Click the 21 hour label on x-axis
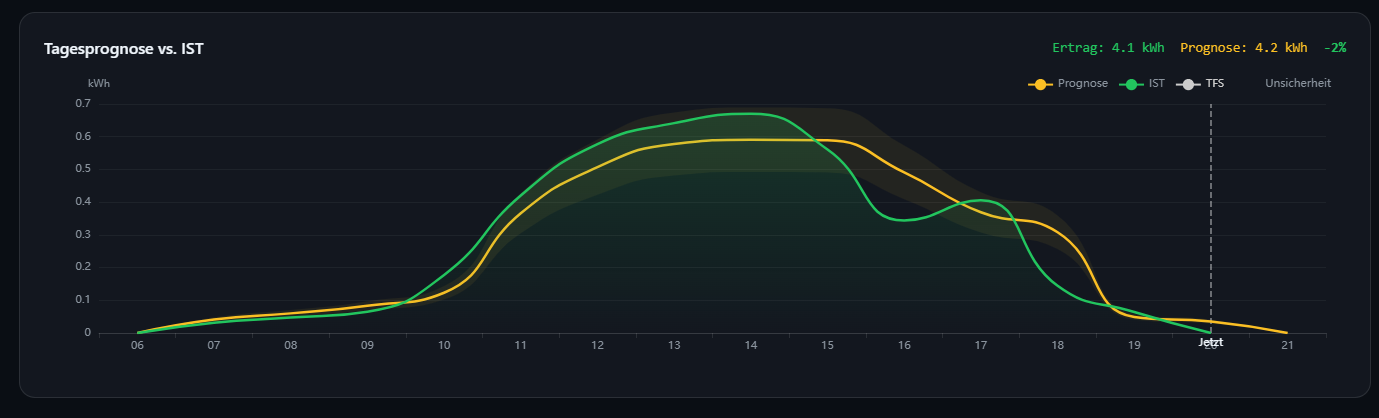1379x418 pixels. [1287, 346]
